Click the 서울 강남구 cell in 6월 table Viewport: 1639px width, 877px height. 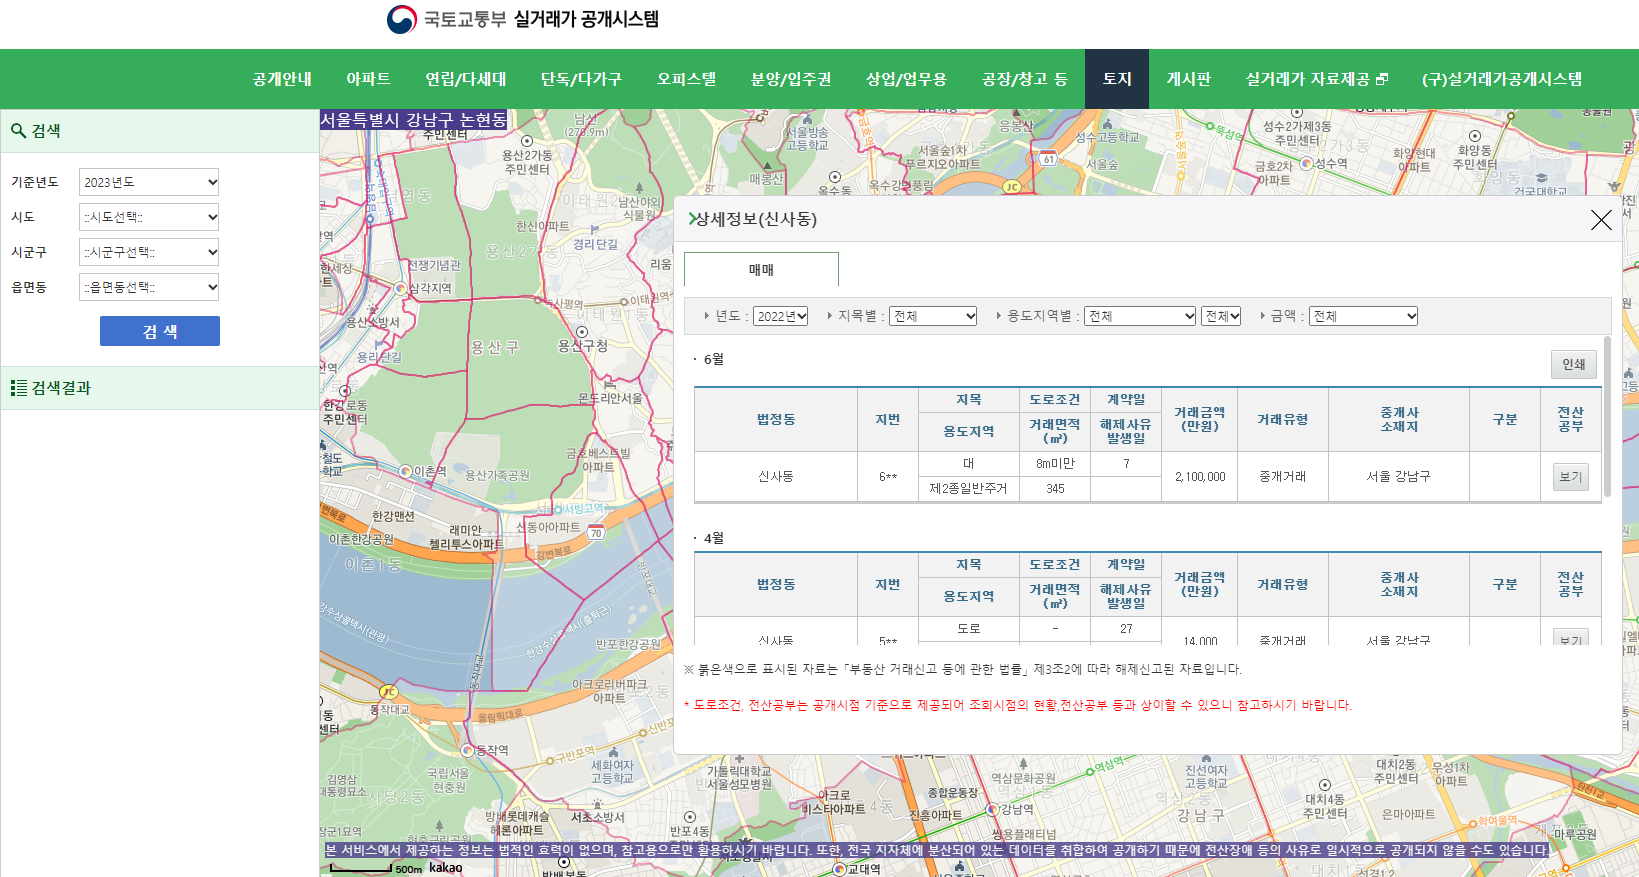point(1398,477)
